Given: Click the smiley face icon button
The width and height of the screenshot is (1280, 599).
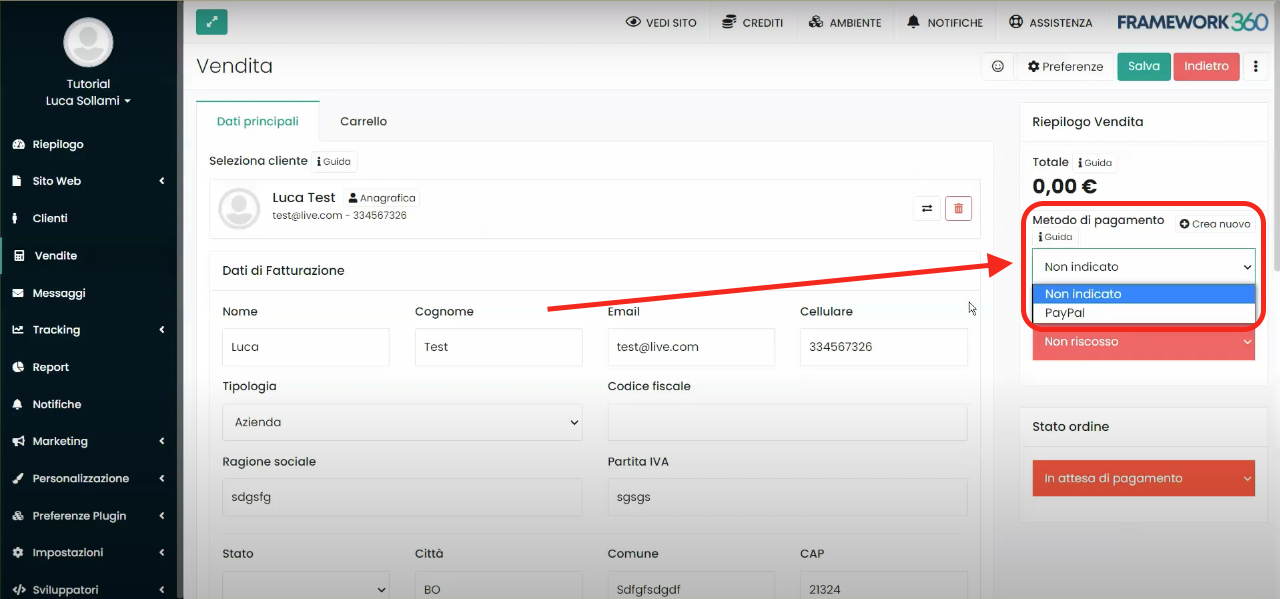Looking at the screenshot, I should coord(997,67).
